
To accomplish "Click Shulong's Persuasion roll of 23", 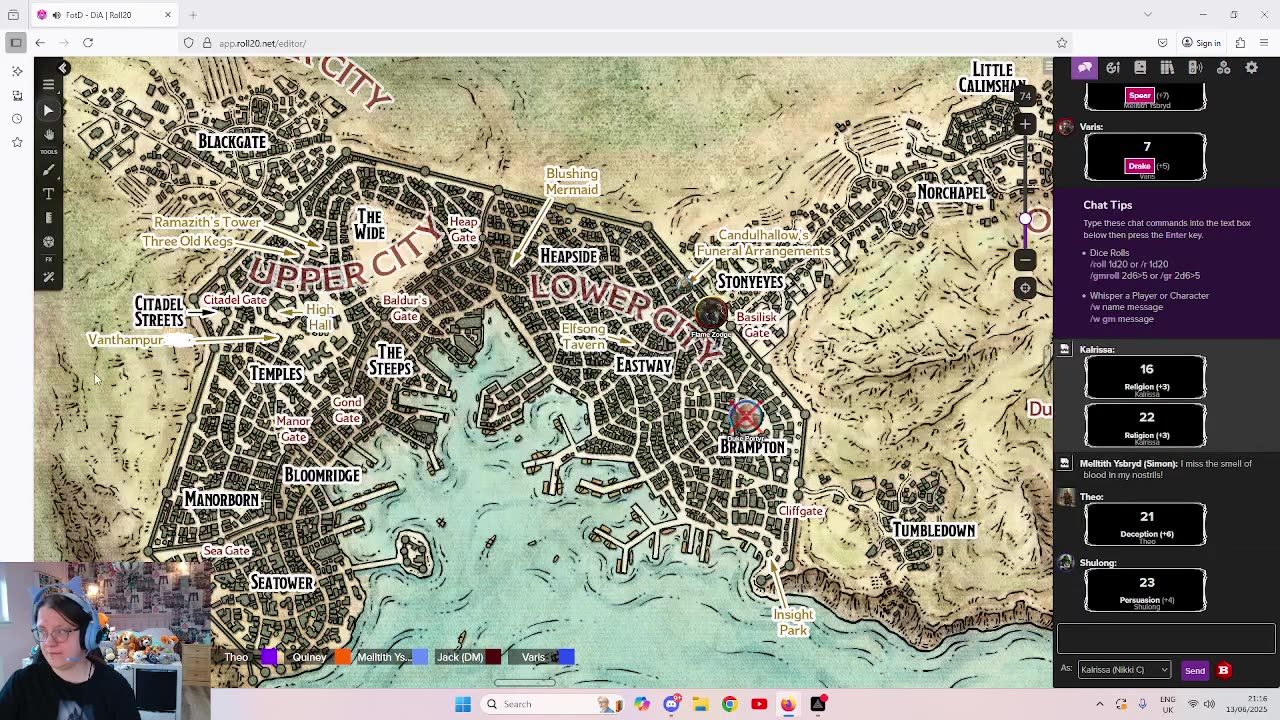I will coord(1146,590).
